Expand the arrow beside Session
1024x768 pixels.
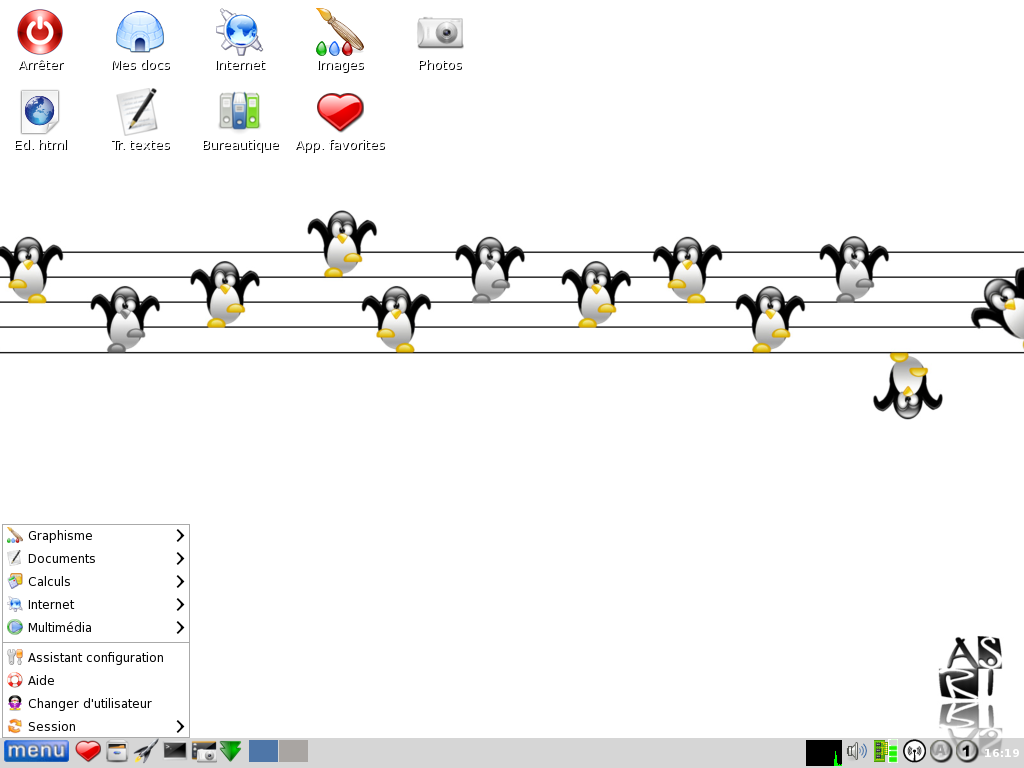click(x=180, y=726)
